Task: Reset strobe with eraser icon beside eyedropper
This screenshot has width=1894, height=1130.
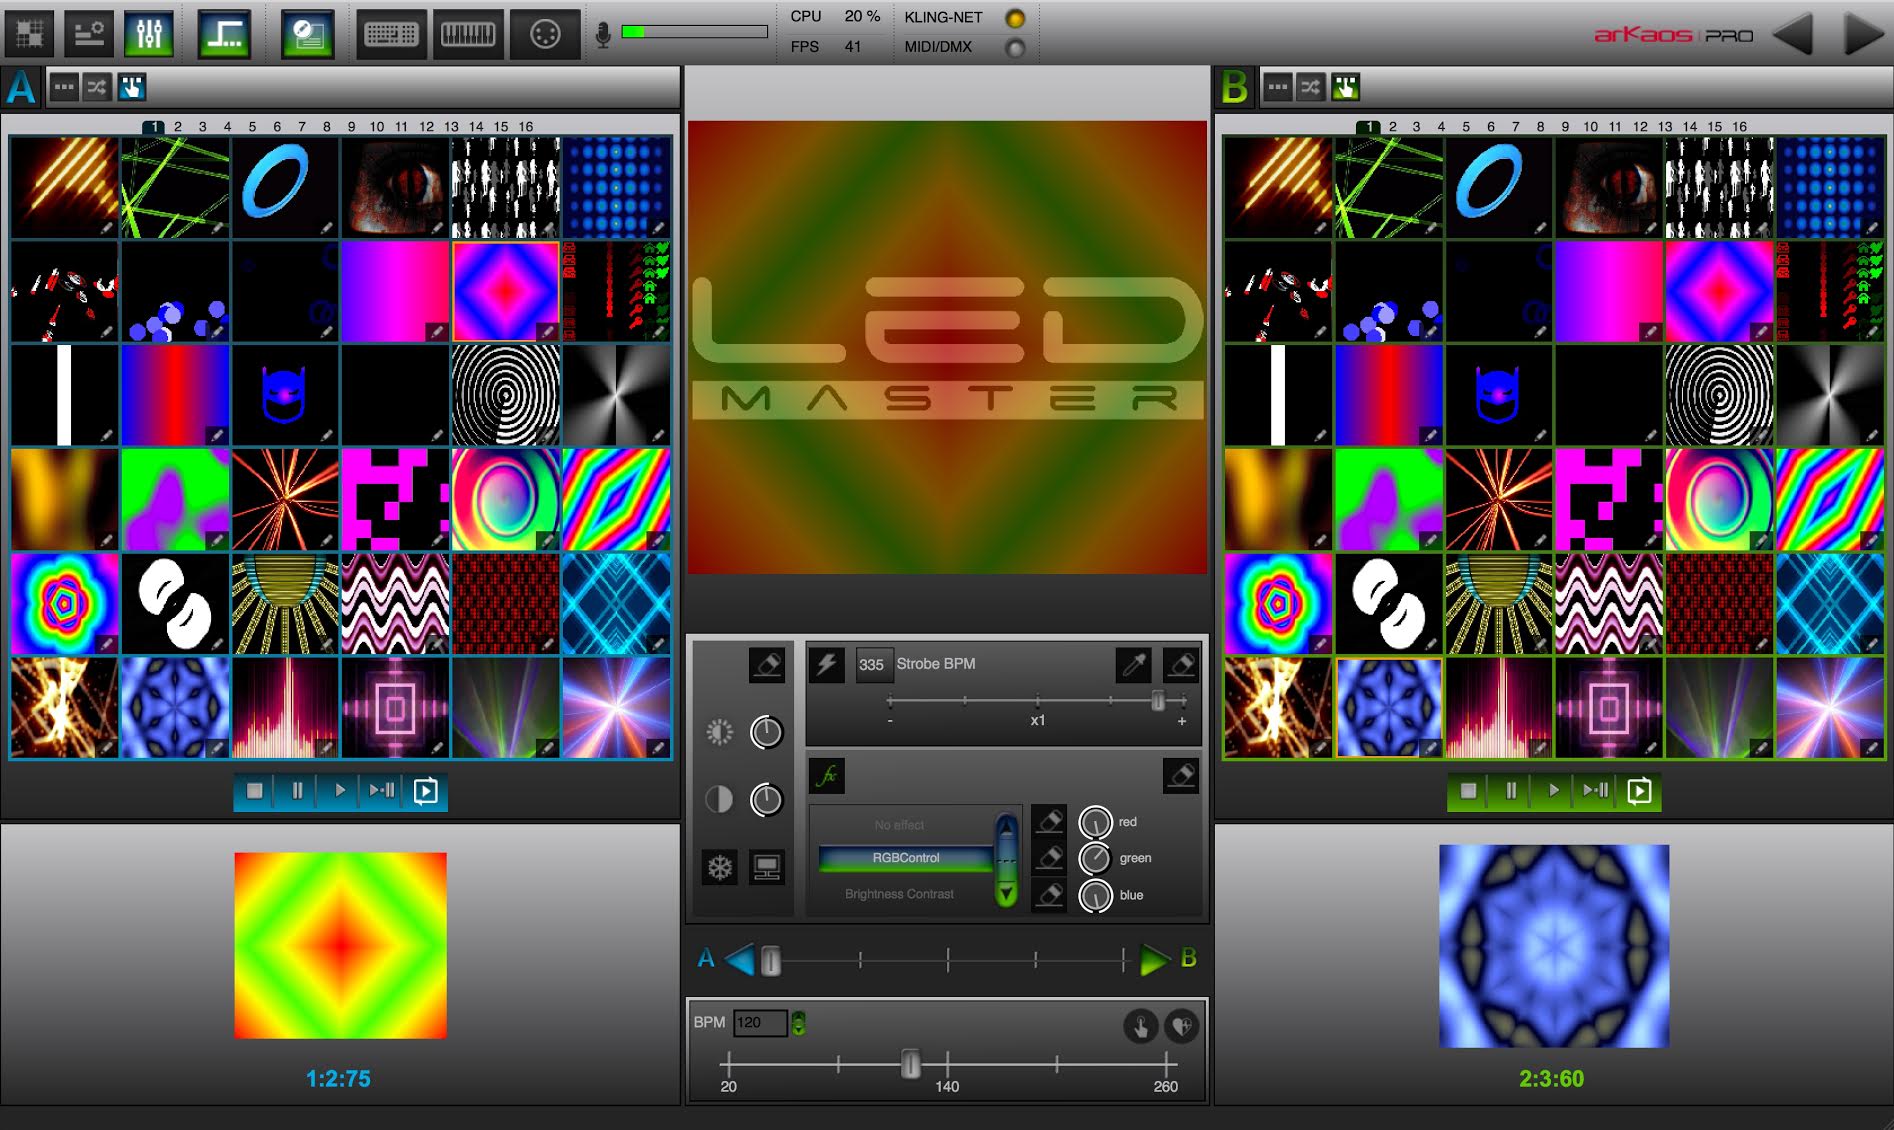Action: tap(1181, 665)
